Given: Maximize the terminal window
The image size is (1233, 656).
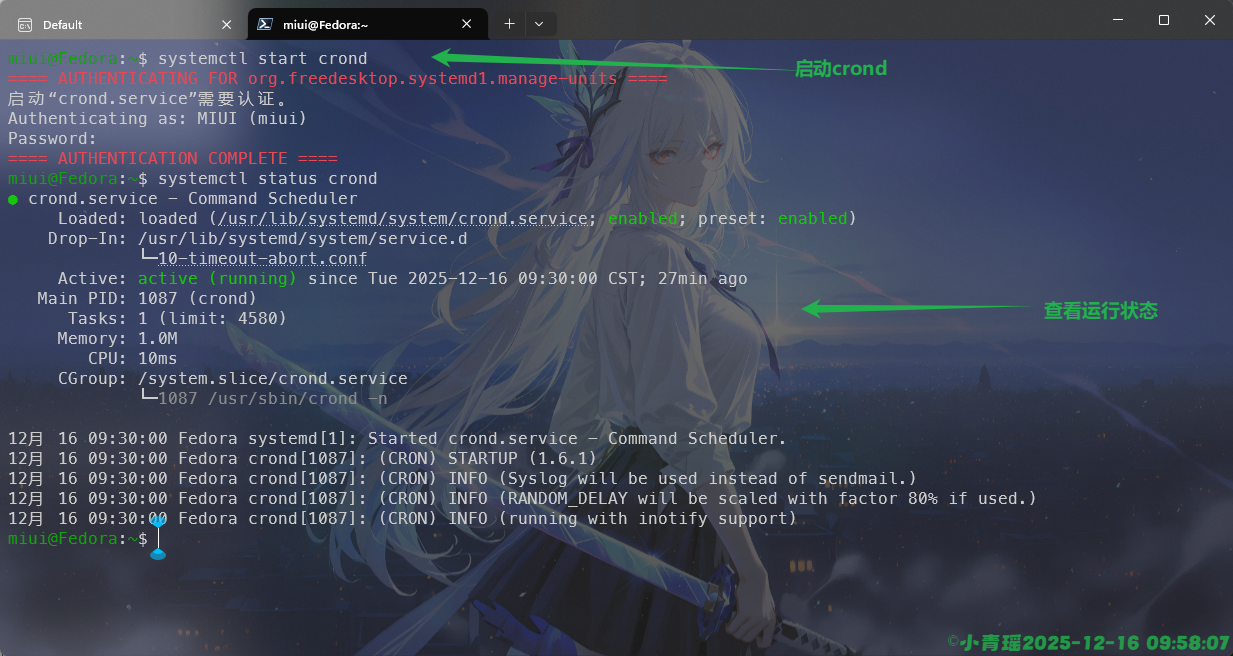Looking at the screenshot, I should 1163,20.
